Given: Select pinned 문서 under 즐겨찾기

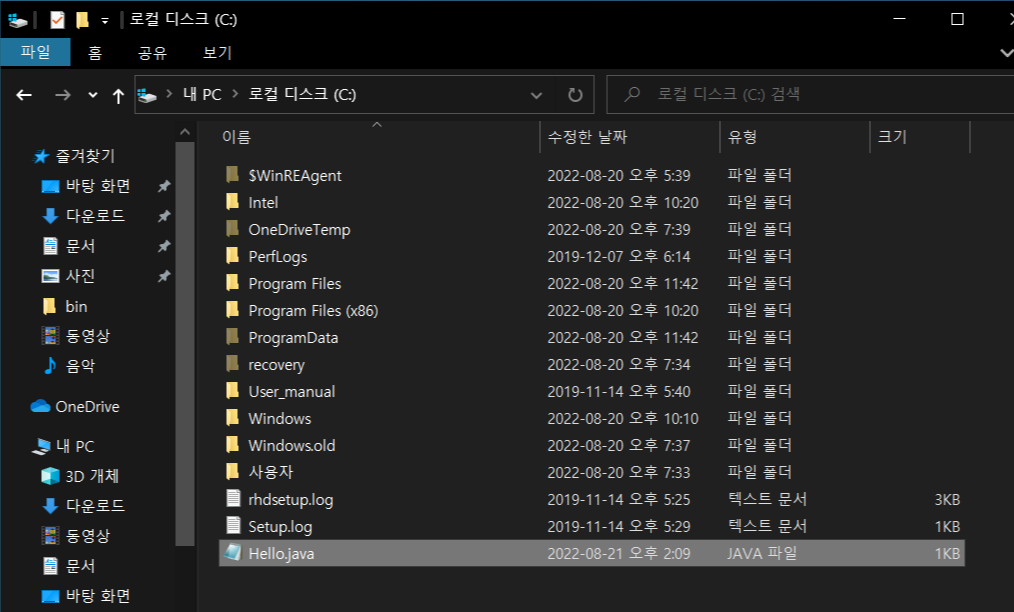Looking at the screenshot, I should tap(80, 246).
